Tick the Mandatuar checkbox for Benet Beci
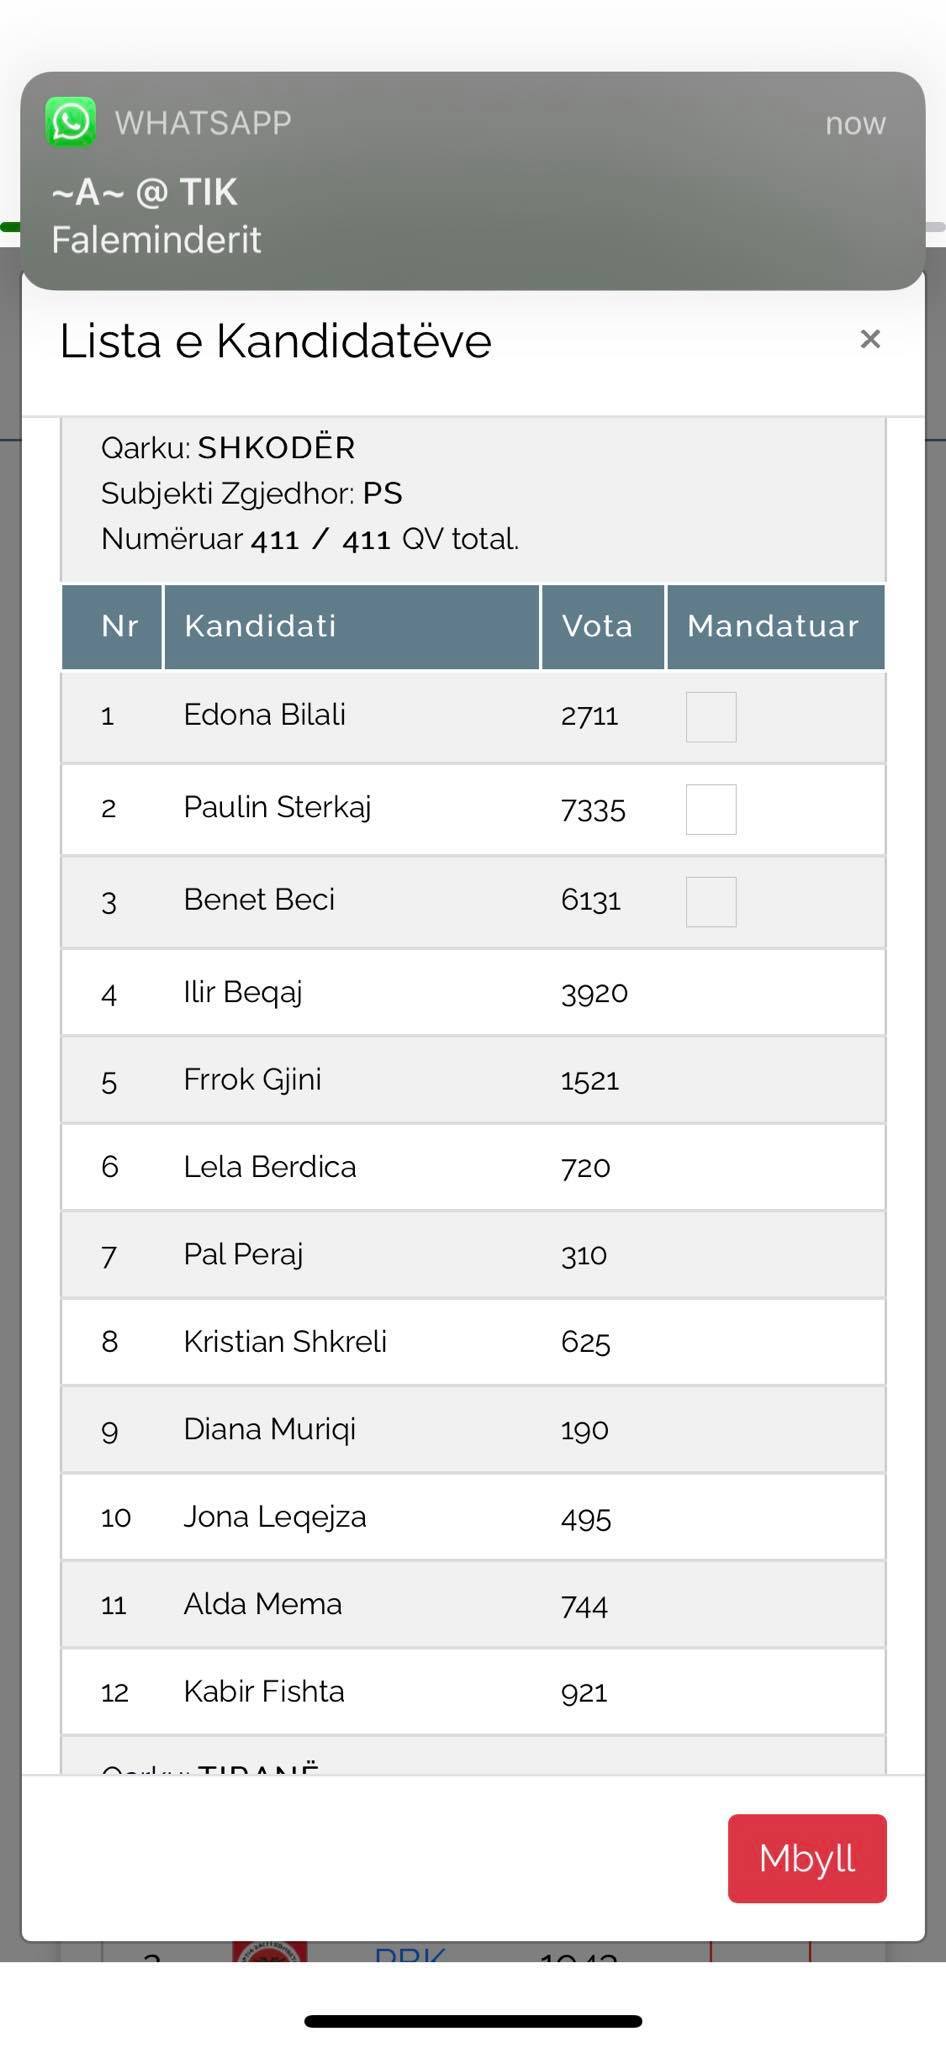Viewport: 946px width, 2048px height. click(x=711, y=902)
